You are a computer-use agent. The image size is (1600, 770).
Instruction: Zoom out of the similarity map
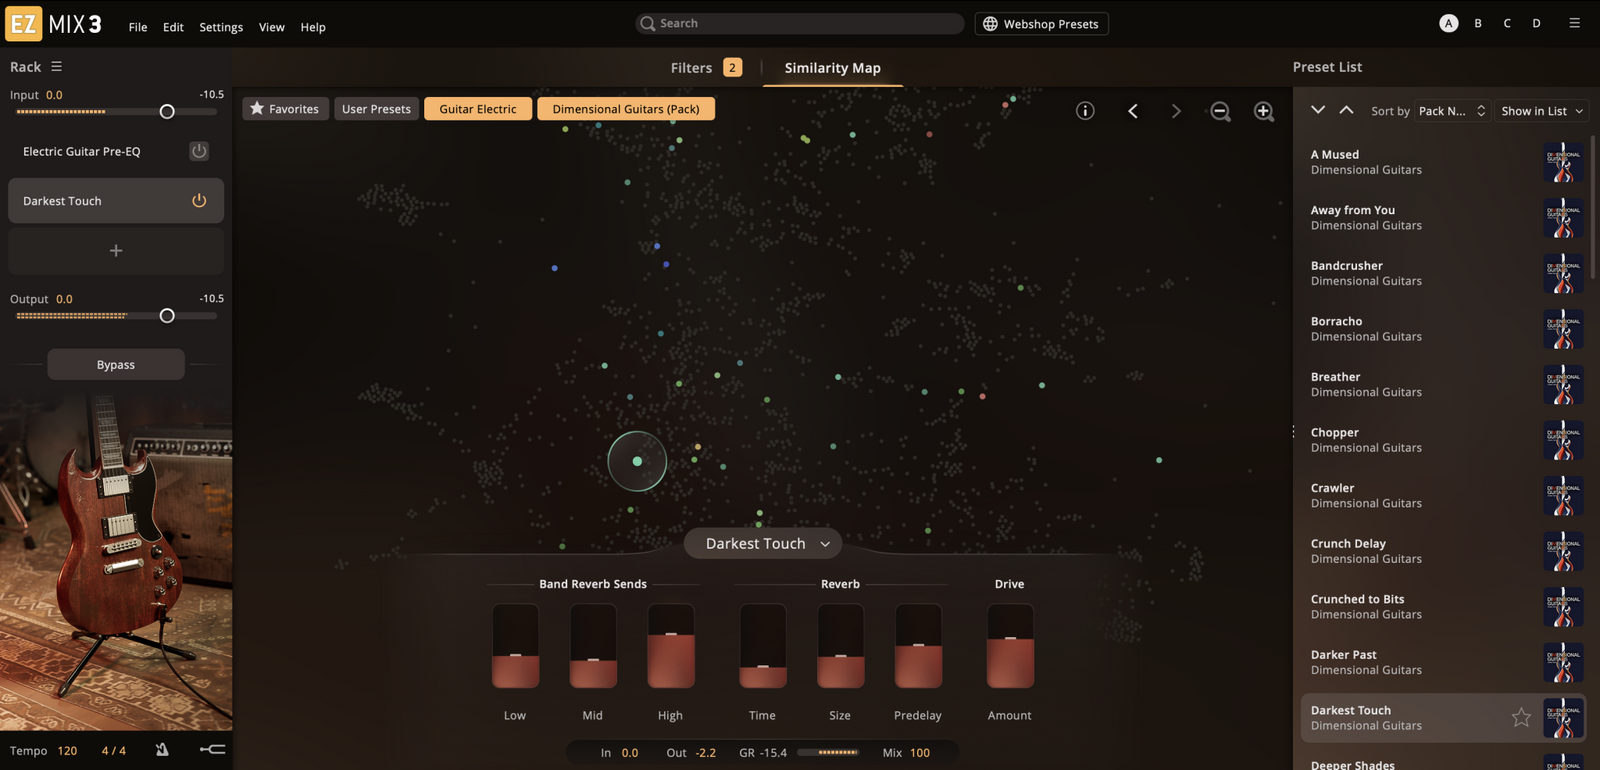(1220, 111)
